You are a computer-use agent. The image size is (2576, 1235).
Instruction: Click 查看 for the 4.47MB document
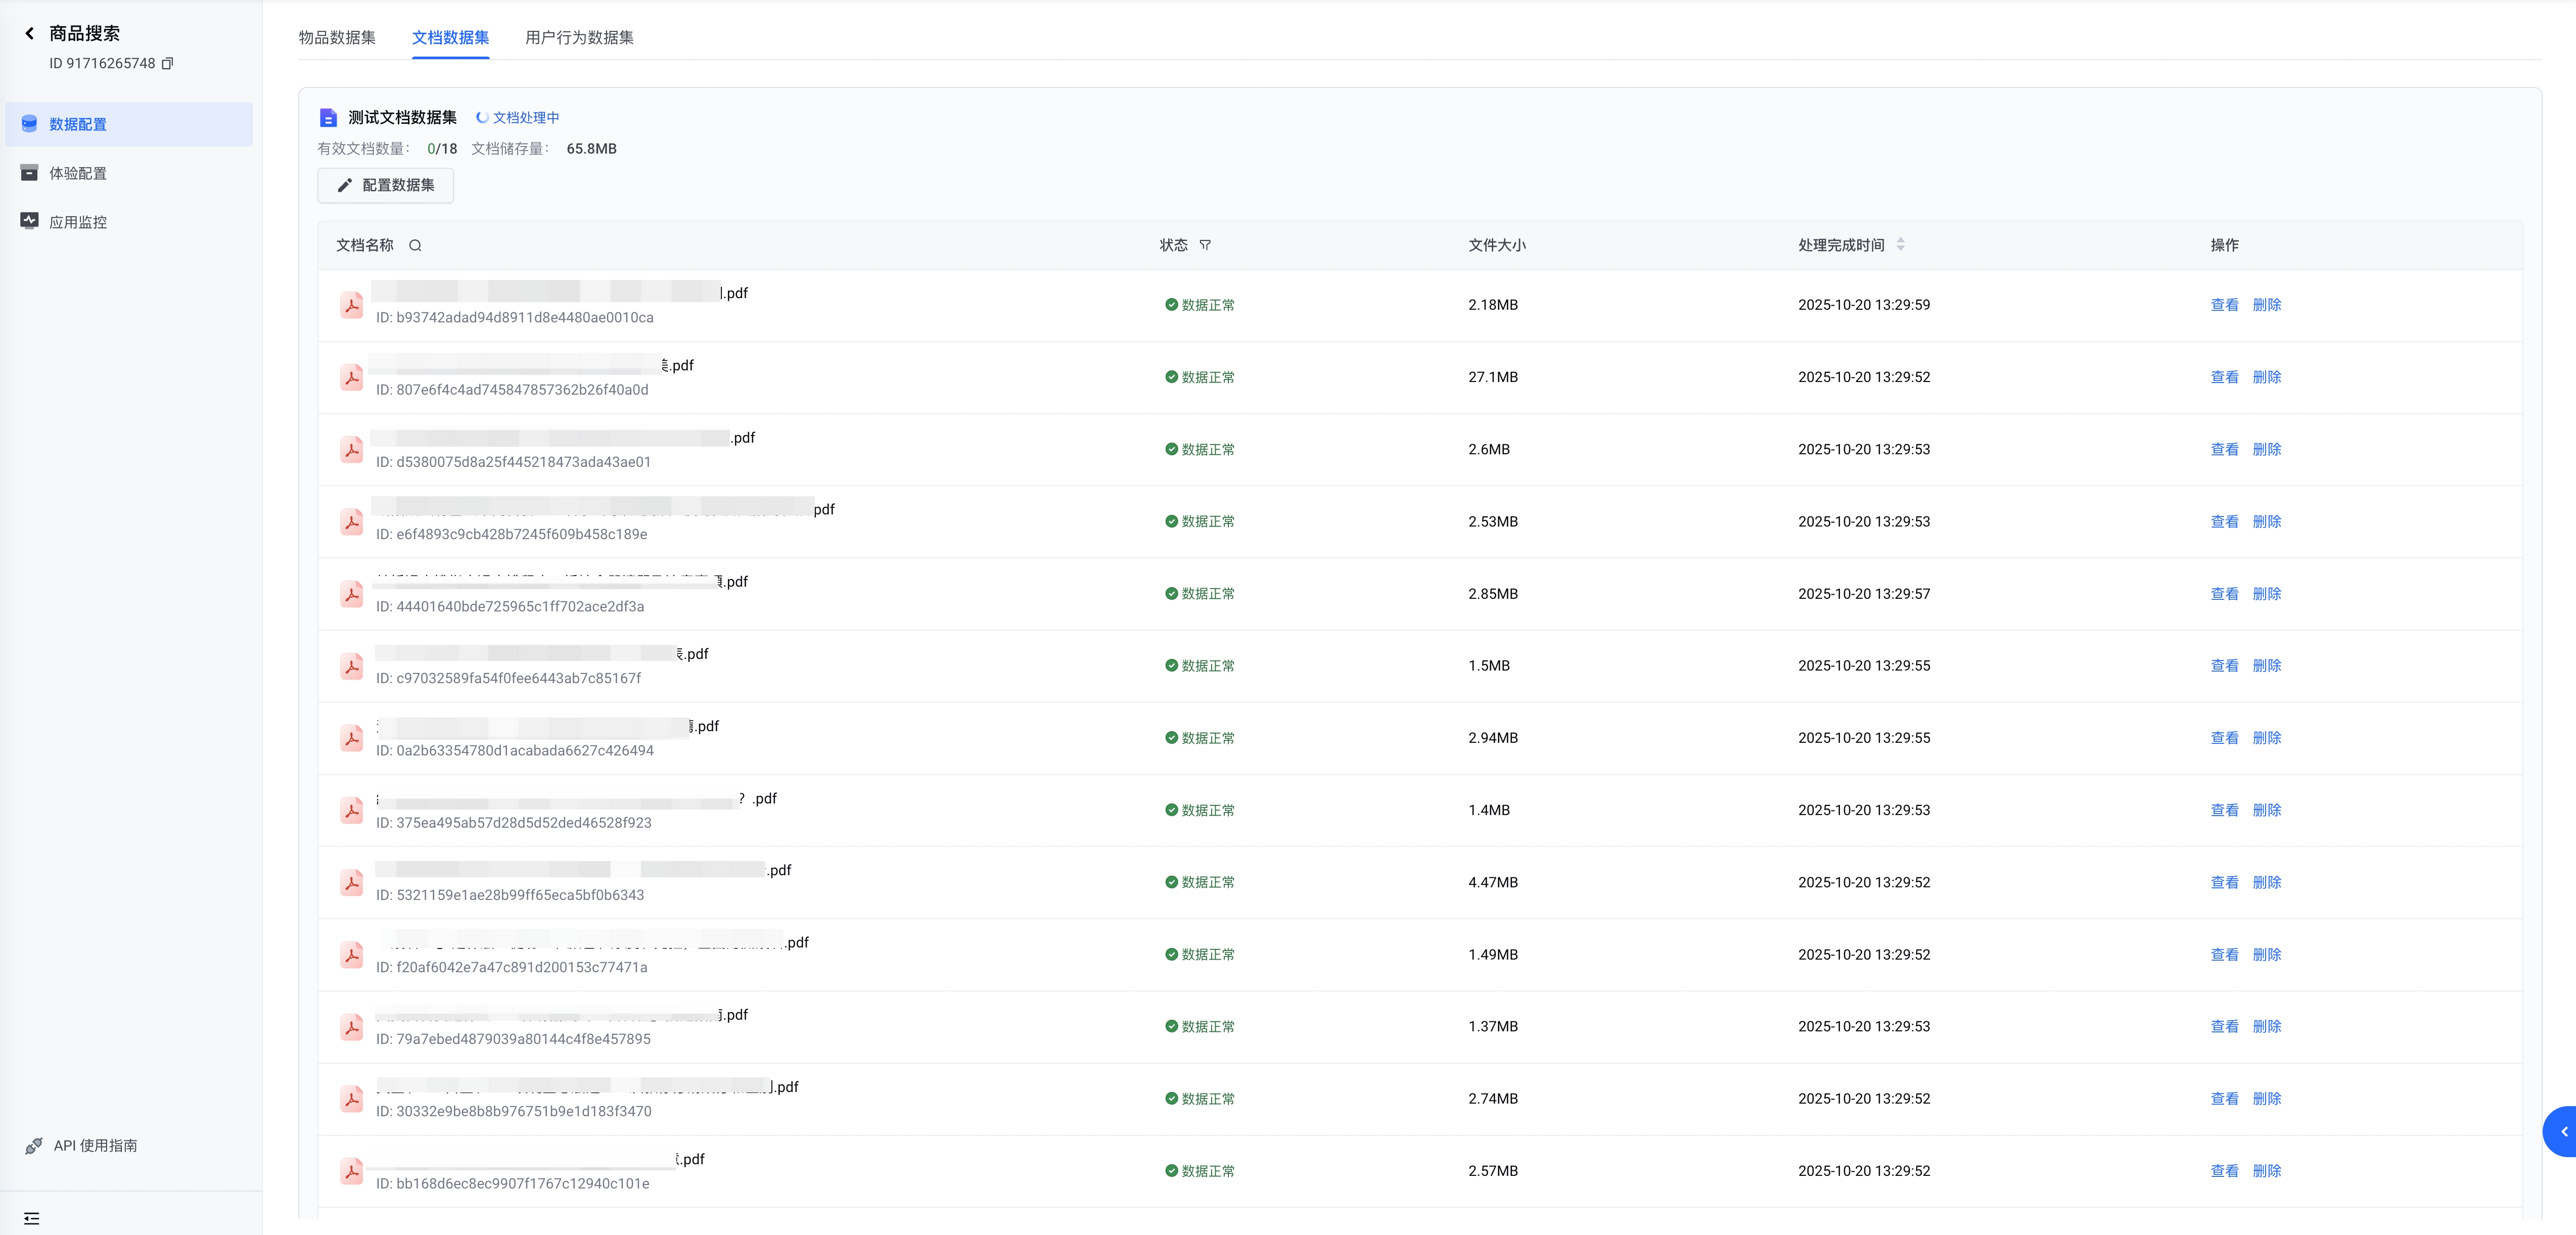(2224, 882)
